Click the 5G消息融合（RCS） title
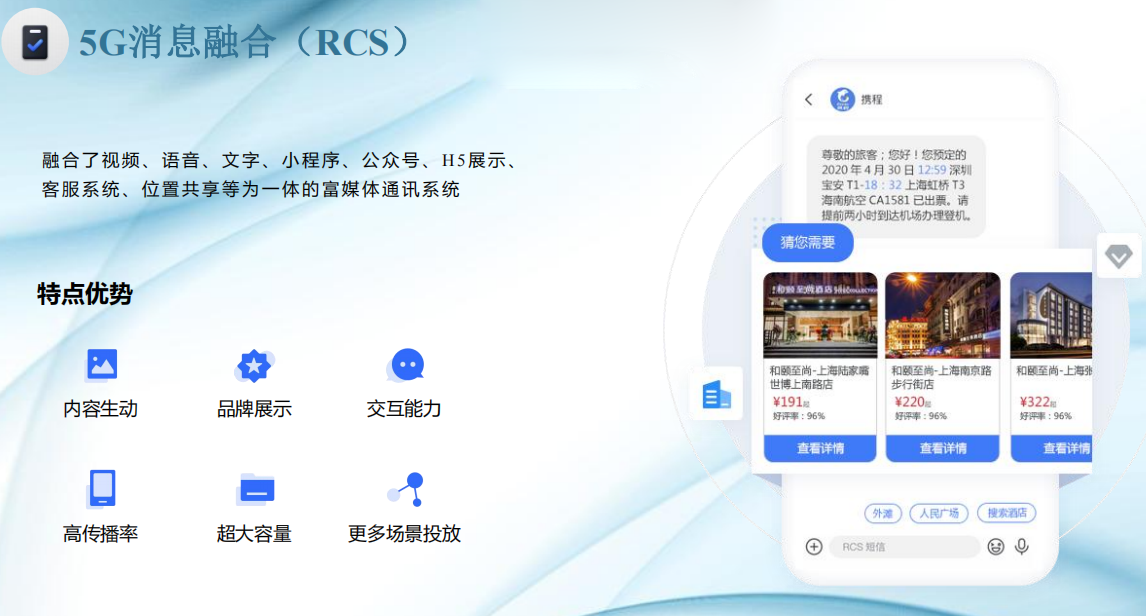This screenshot has width=1146, height=616. [245, 42]
